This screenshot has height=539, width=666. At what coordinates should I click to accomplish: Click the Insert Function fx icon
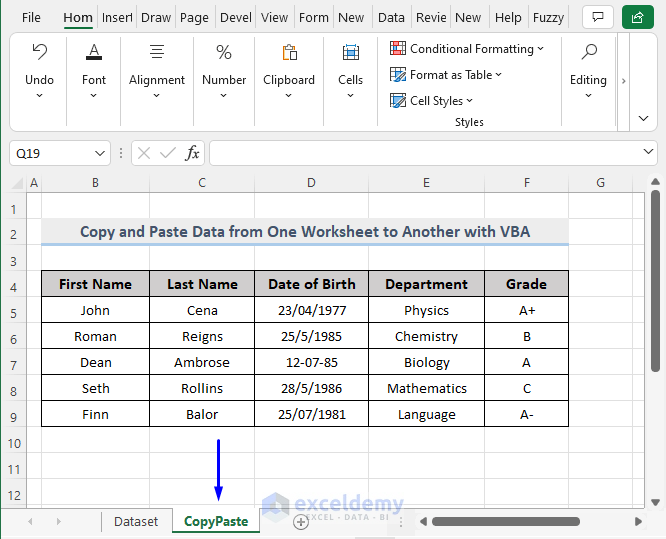[192, 153]
